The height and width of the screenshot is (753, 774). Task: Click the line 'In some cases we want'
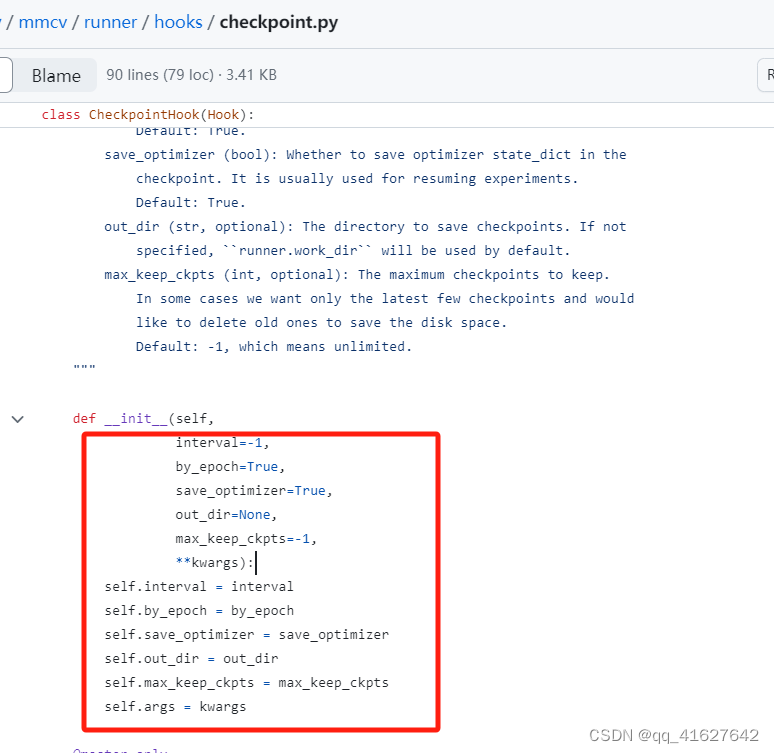[x=385, y=299]
